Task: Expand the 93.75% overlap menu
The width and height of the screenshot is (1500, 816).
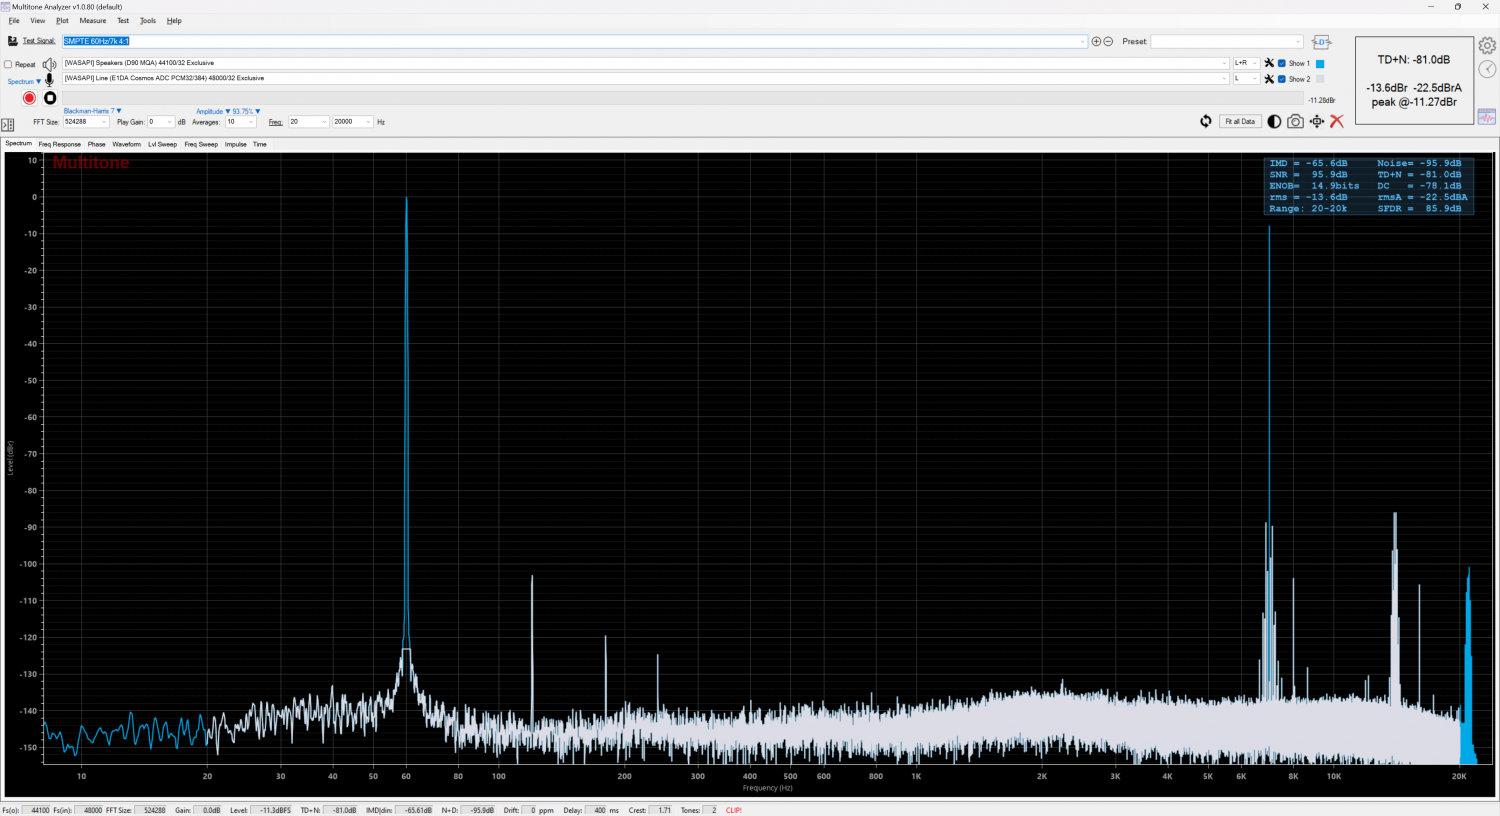Action: point(247,111)
